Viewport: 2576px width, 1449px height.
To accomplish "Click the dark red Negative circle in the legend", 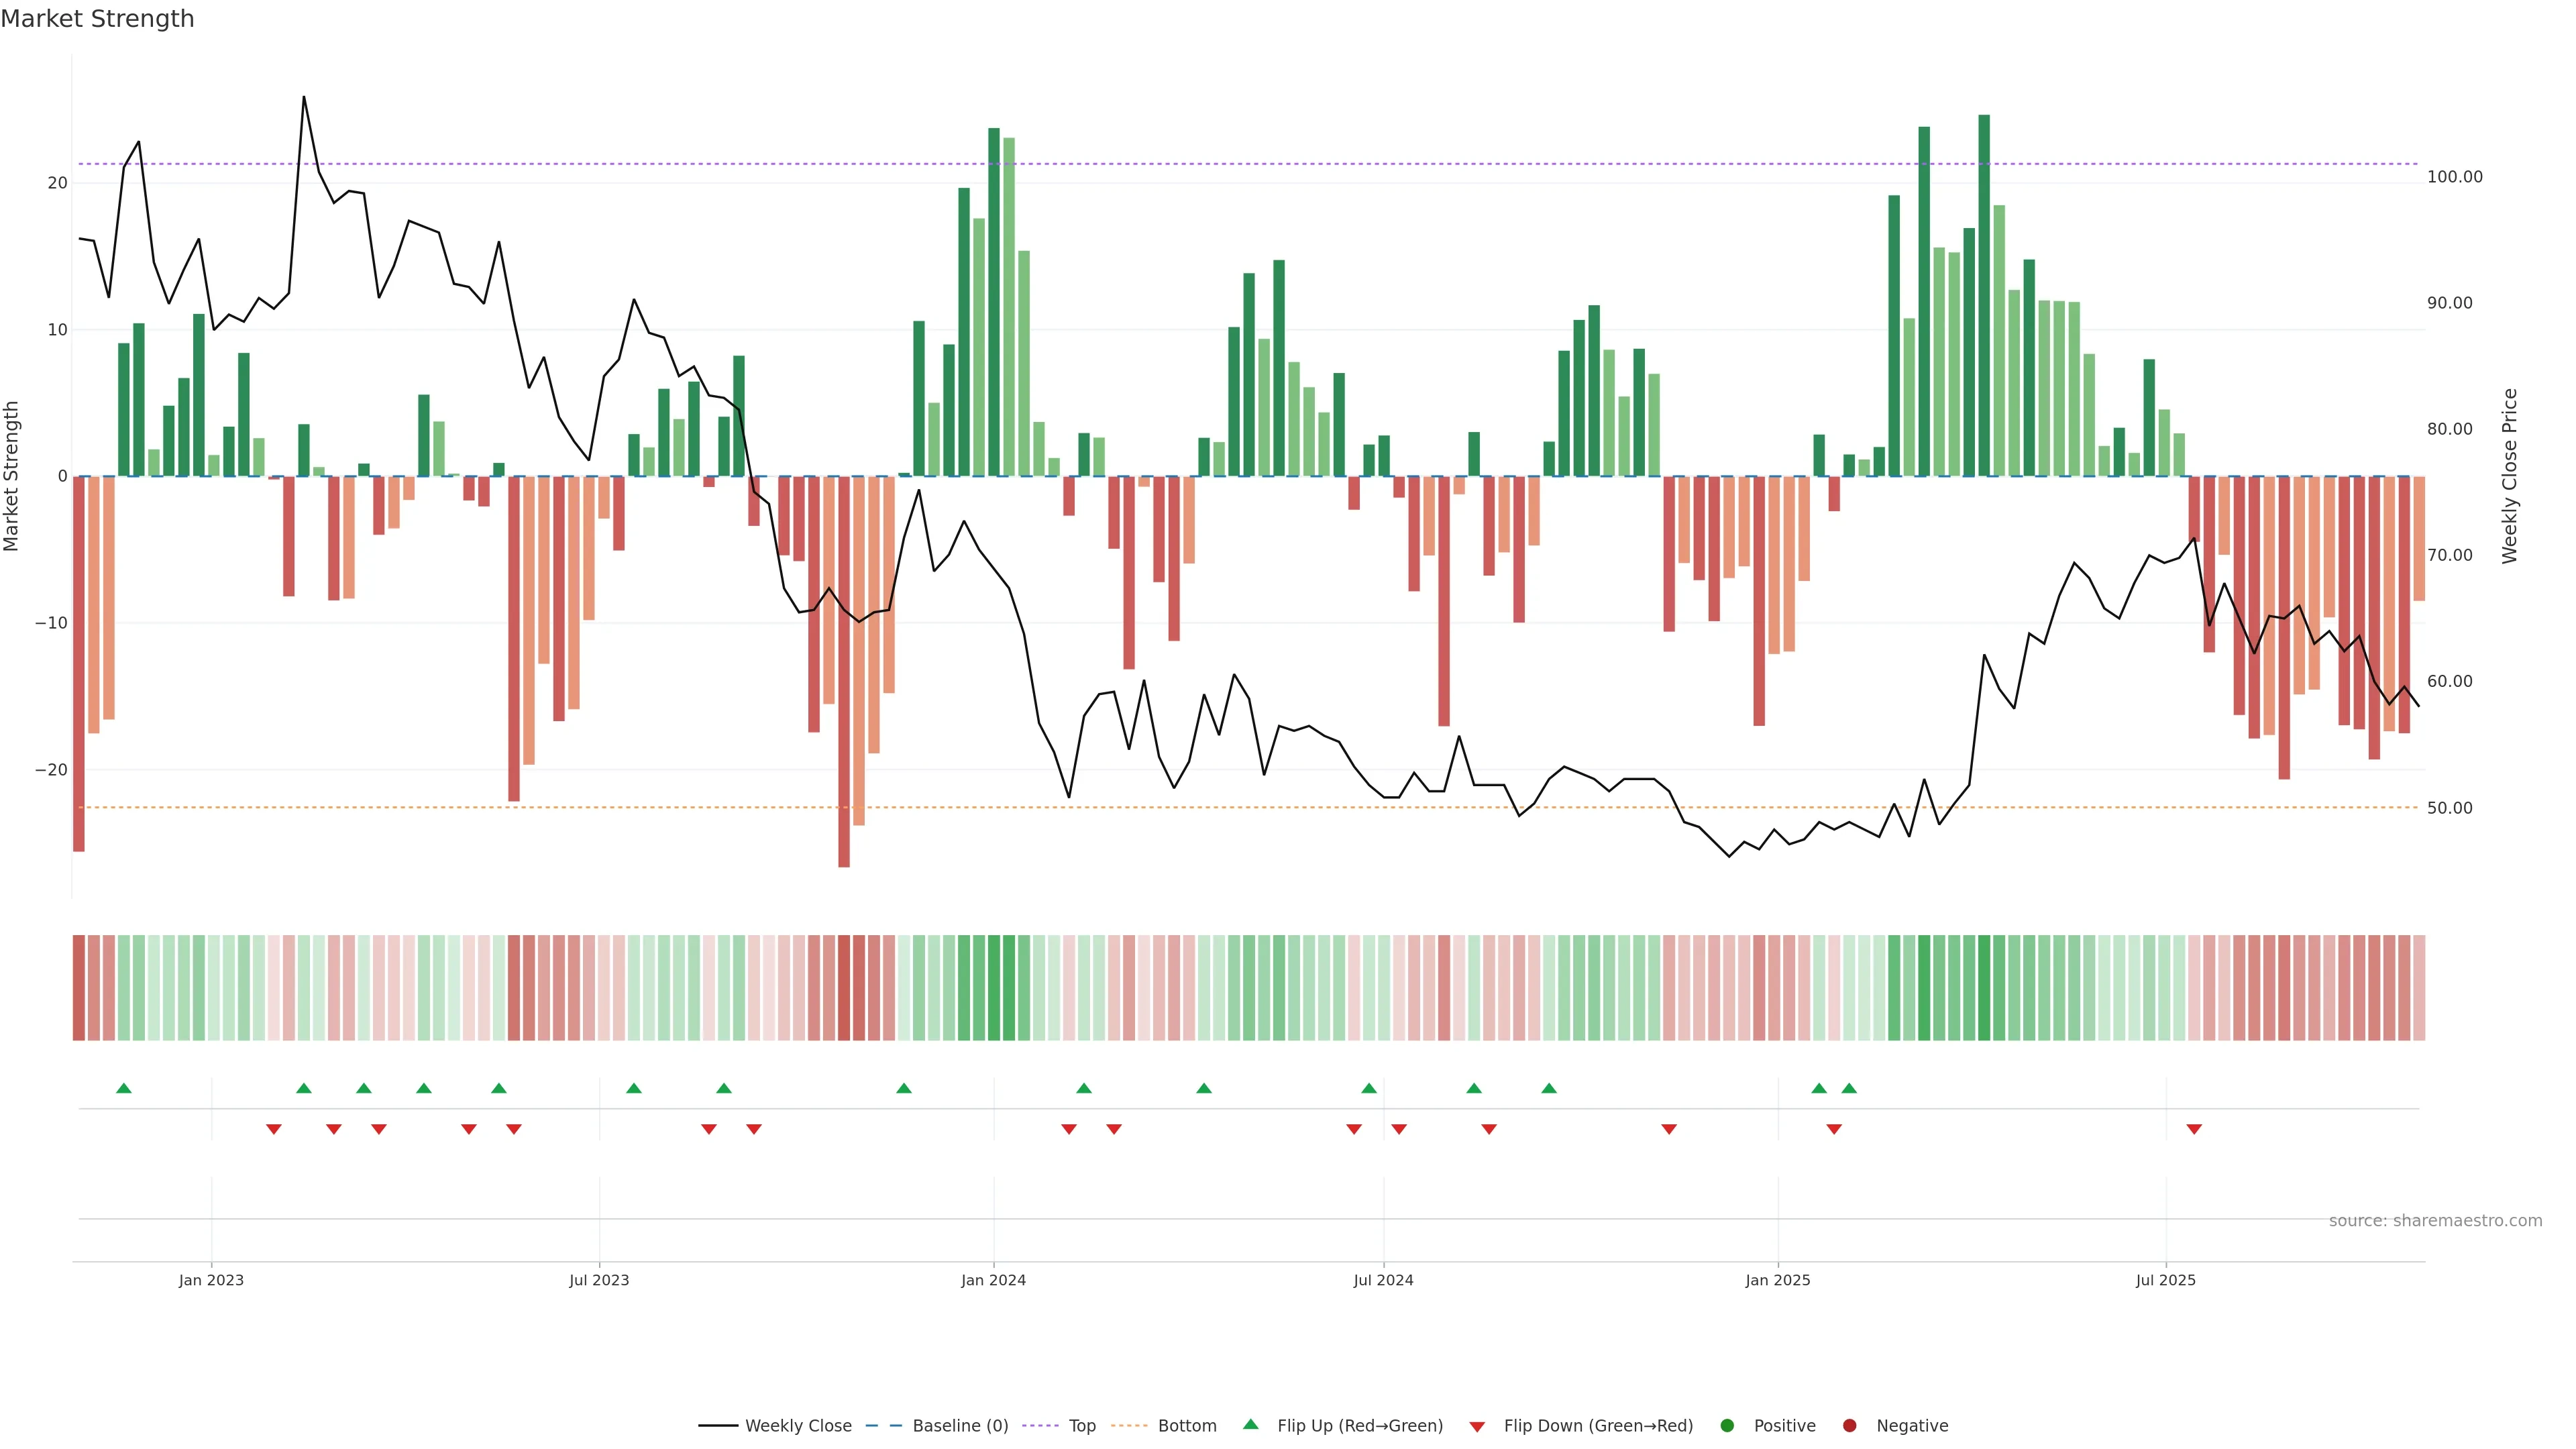I will (x=1849, y=1426).
